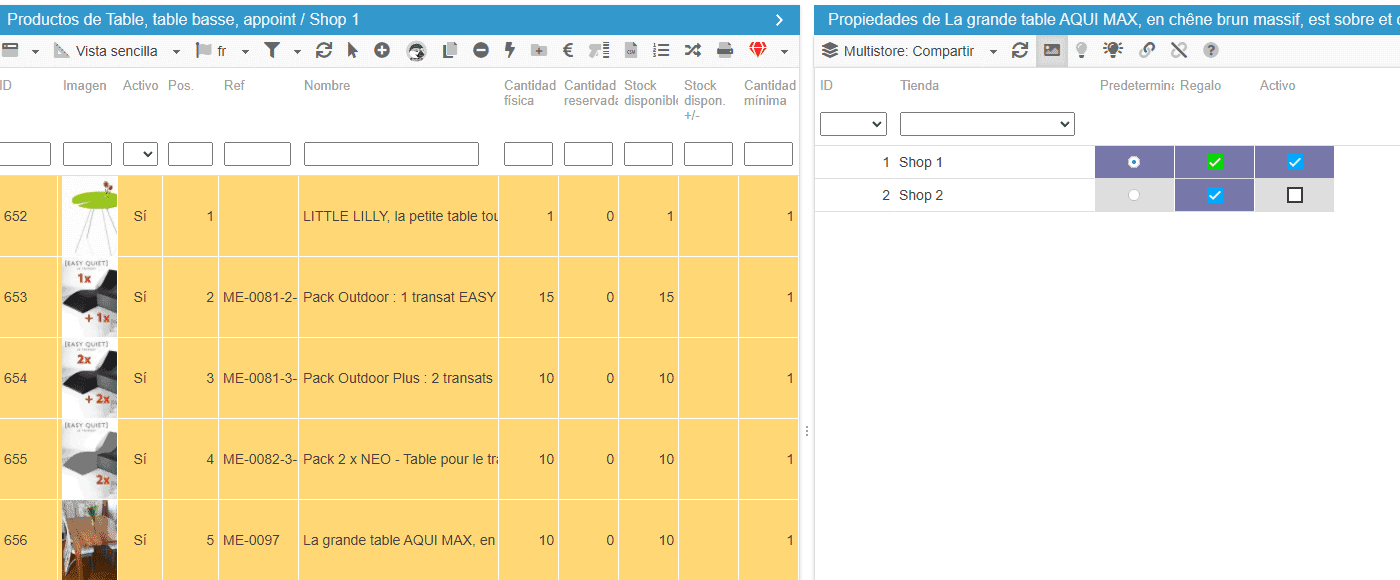
Task: Click the help question mark icon
Action: pos(1211,50)
